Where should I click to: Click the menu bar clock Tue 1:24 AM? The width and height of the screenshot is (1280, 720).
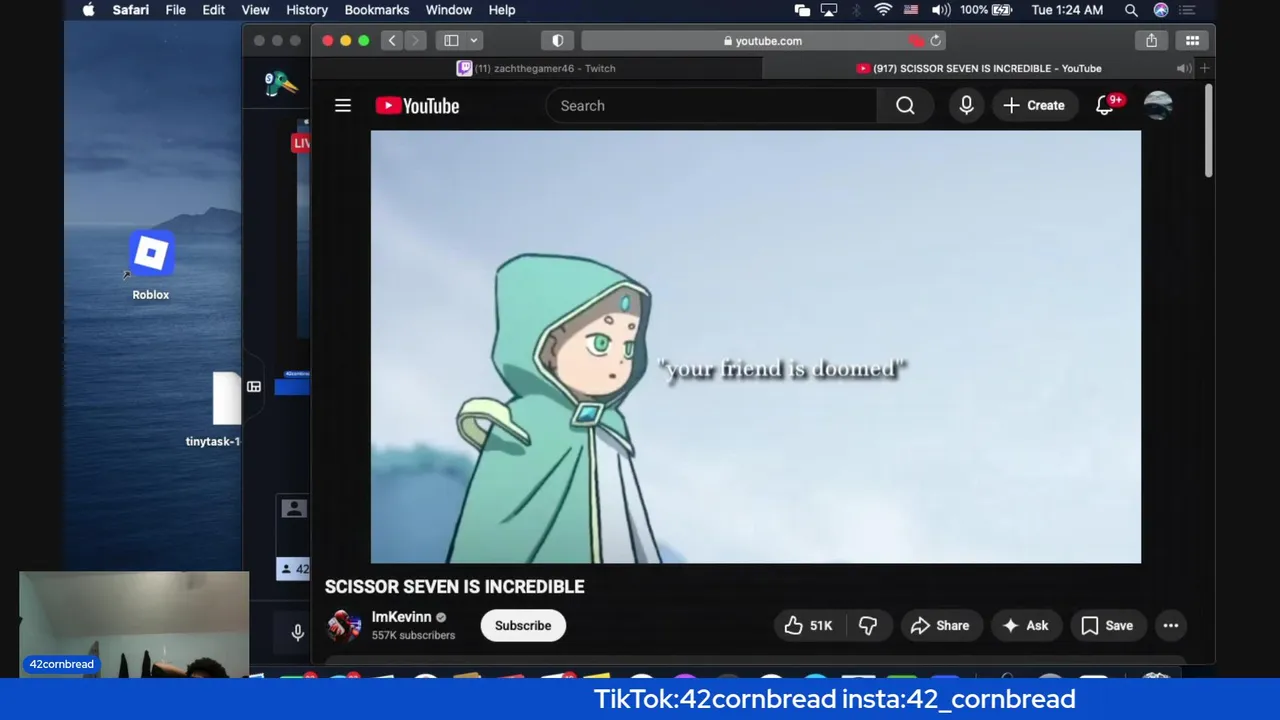click(x=1067, y=10)
